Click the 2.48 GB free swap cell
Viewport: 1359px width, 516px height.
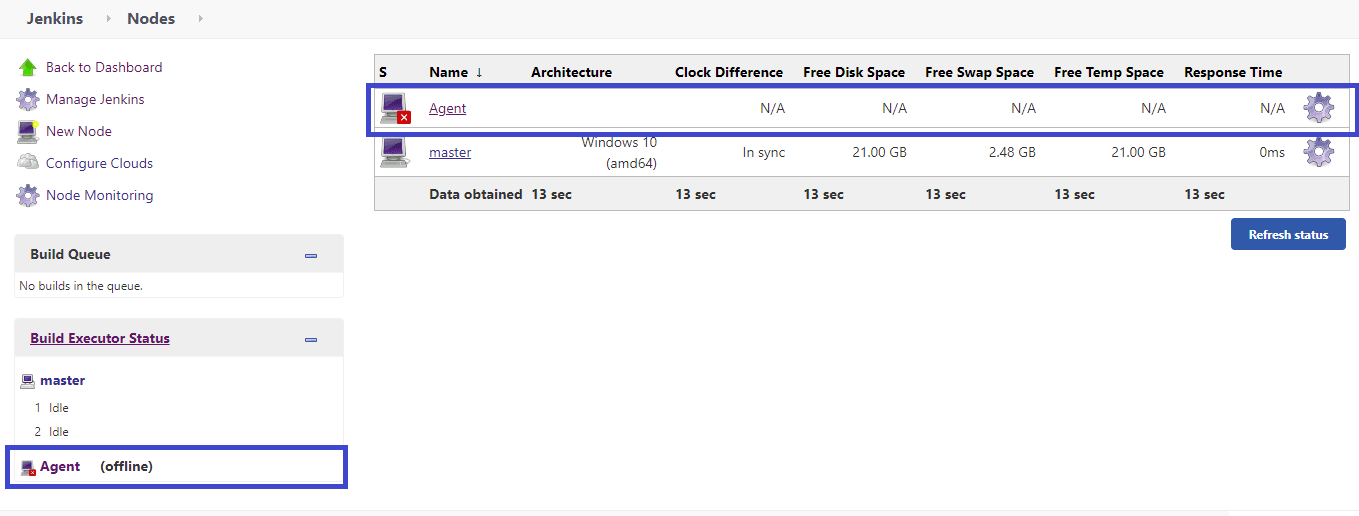pyautogui.click(x=1012, y=152)
